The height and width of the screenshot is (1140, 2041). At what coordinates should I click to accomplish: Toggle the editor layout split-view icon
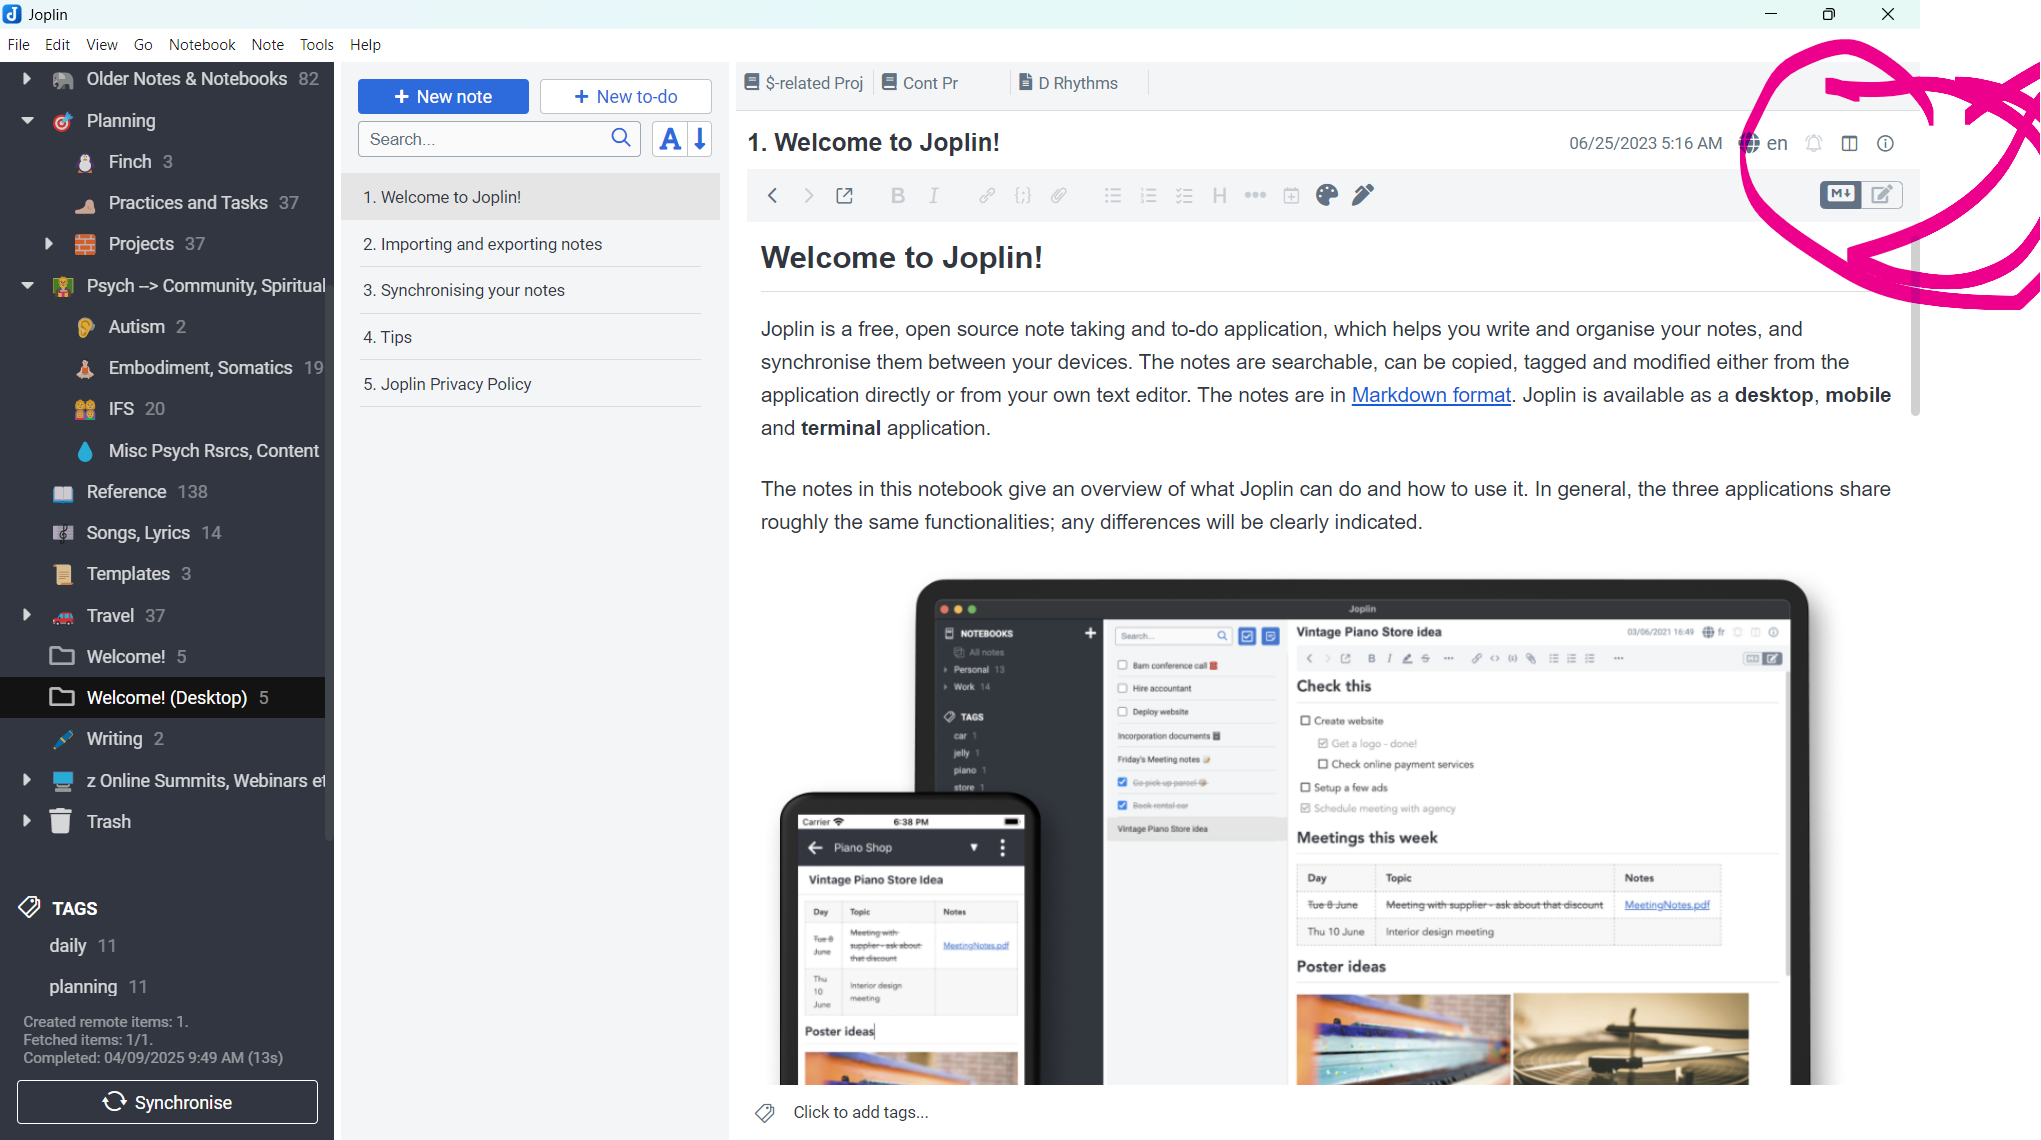click(x=1849, y=143)
